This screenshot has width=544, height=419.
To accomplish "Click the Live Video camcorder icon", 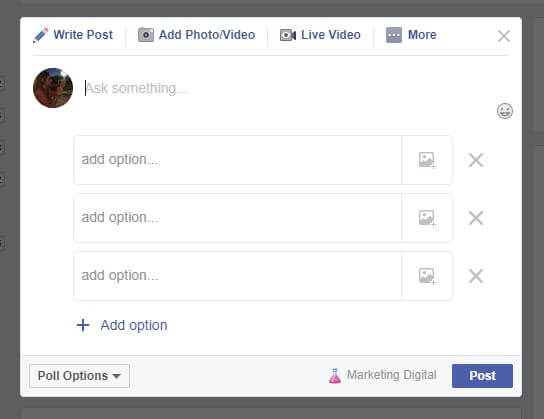I will pos(288,35).
